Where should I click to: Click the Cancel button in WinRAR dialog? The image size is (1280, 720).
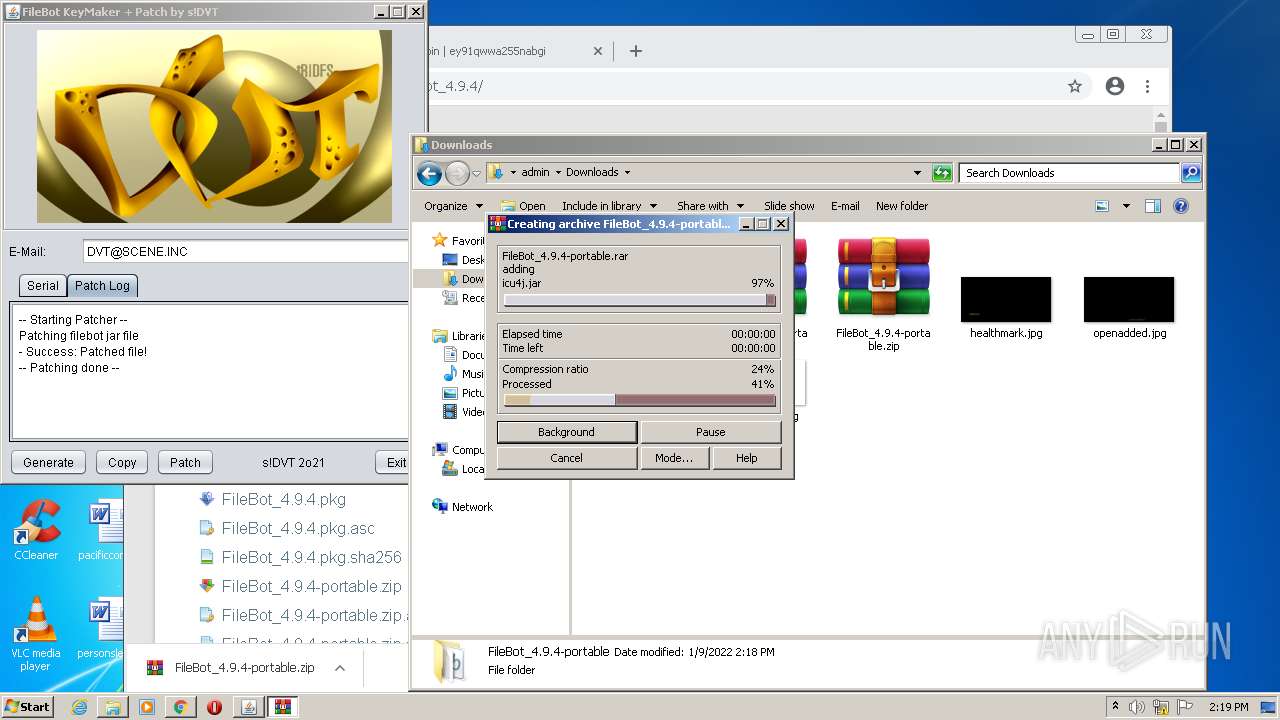(566, 458)
